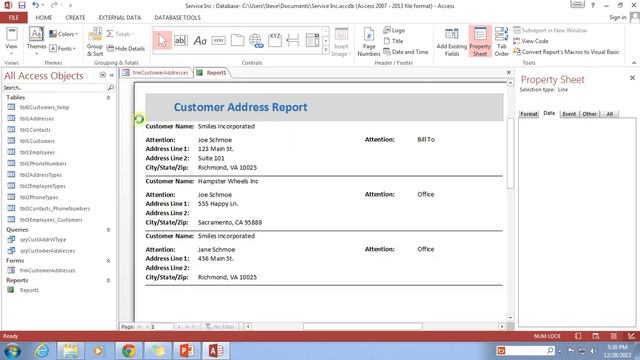
Task: Click Add Existing Fields
Action: pos(451,42)
